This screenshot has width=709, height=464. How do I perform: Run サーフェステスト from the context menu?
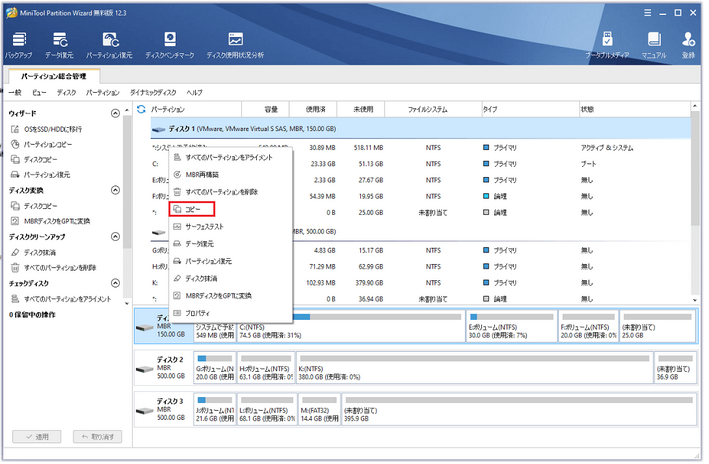231,227
